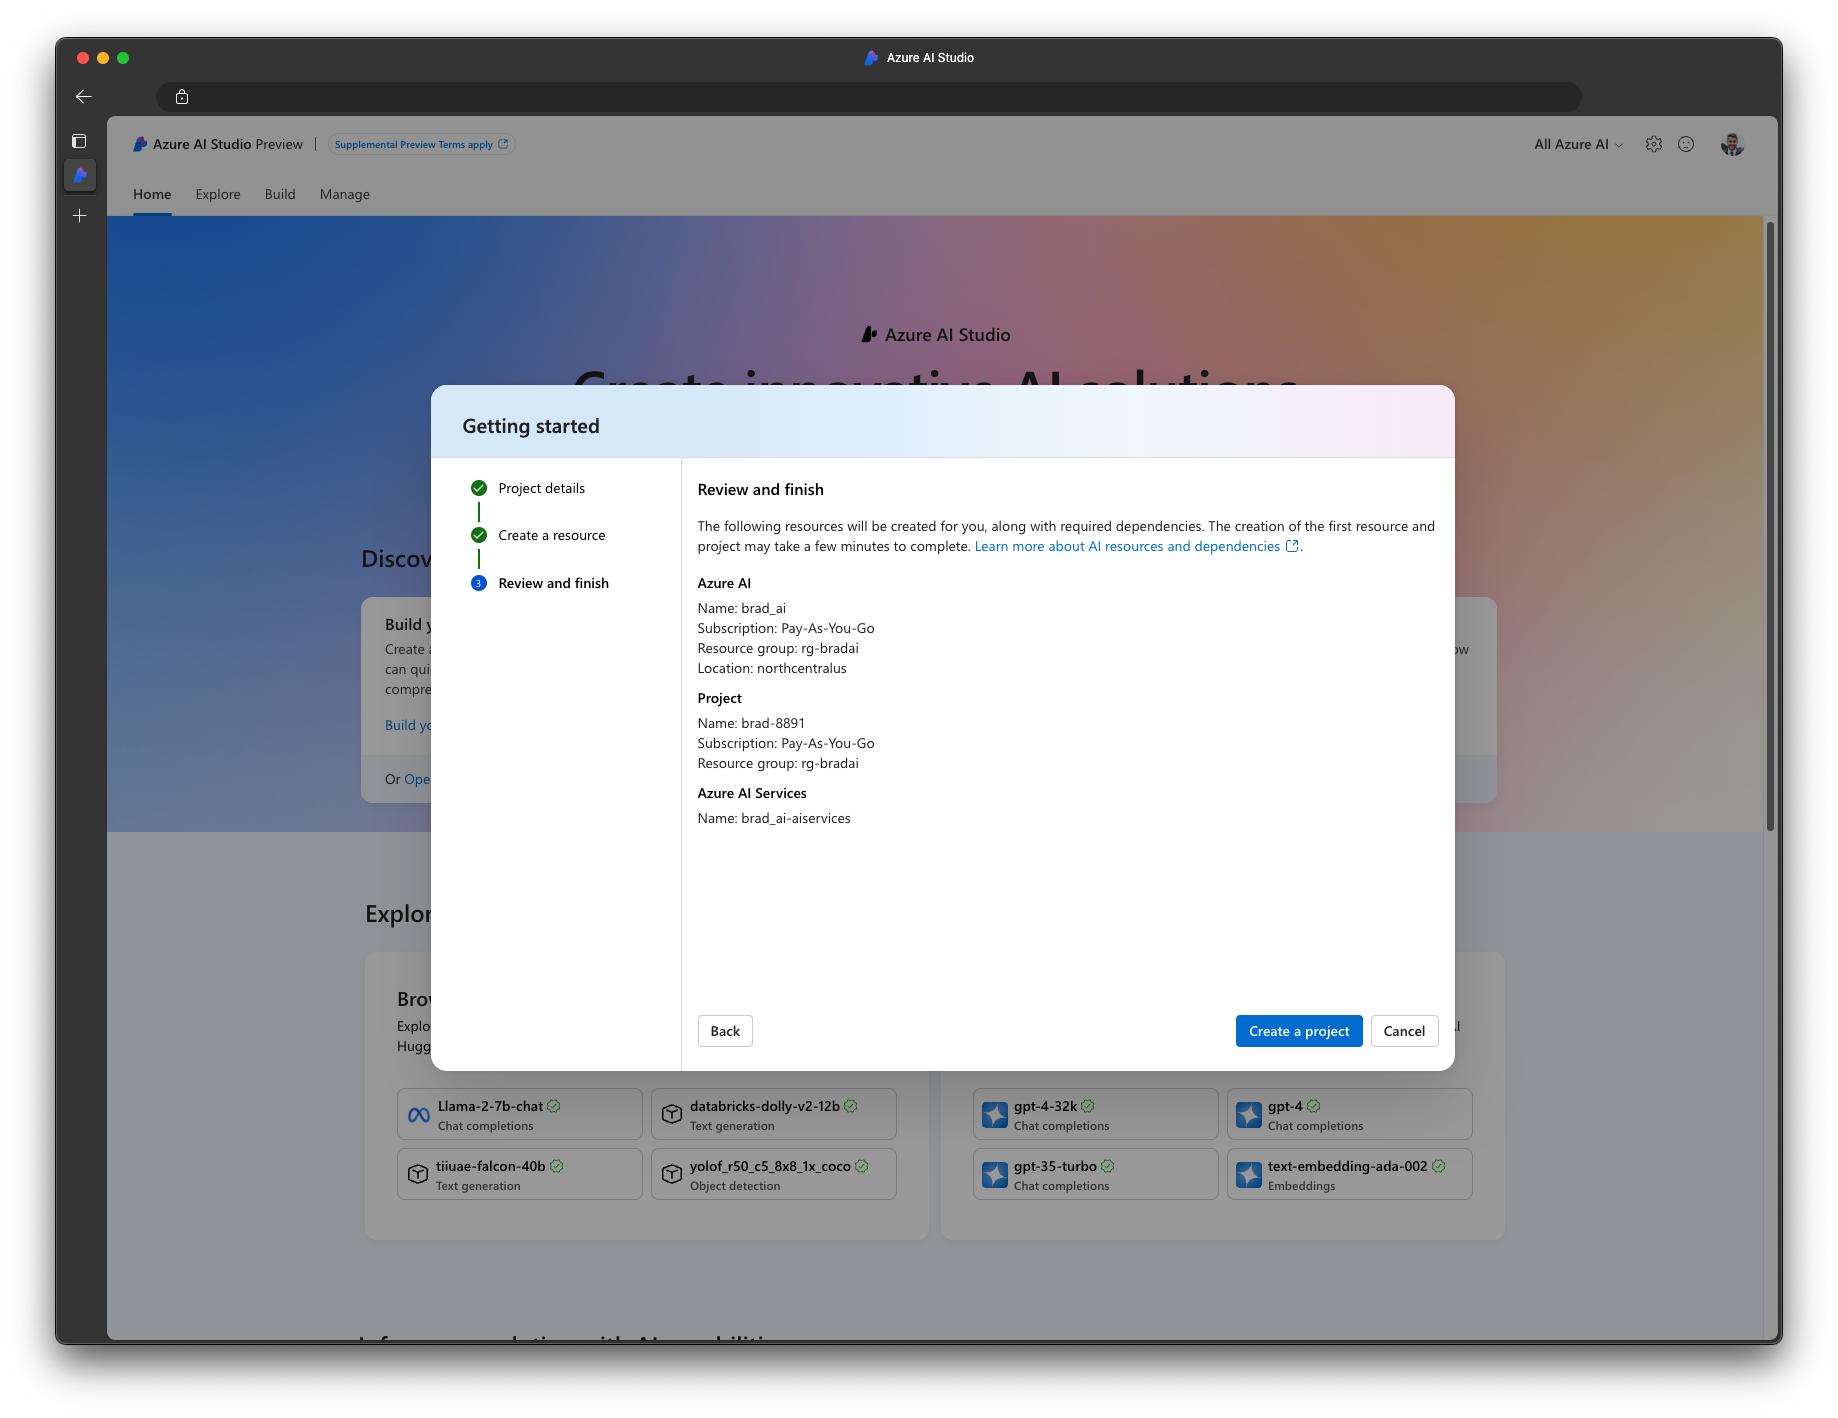Open the Manage tab
This screenshot has width=1838, height=1418.
pyautogui.click(x=345, y=194)
